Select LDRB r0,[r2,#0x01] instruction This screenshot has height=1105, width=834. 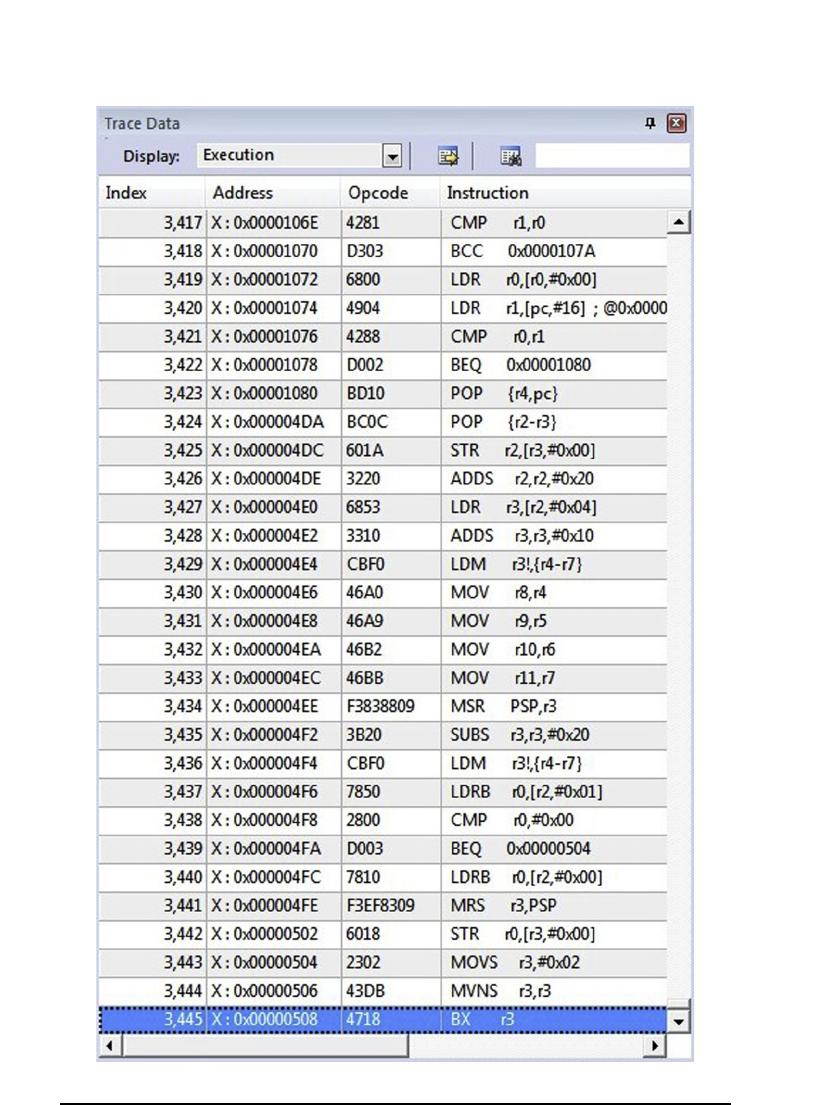pos(526,791)
